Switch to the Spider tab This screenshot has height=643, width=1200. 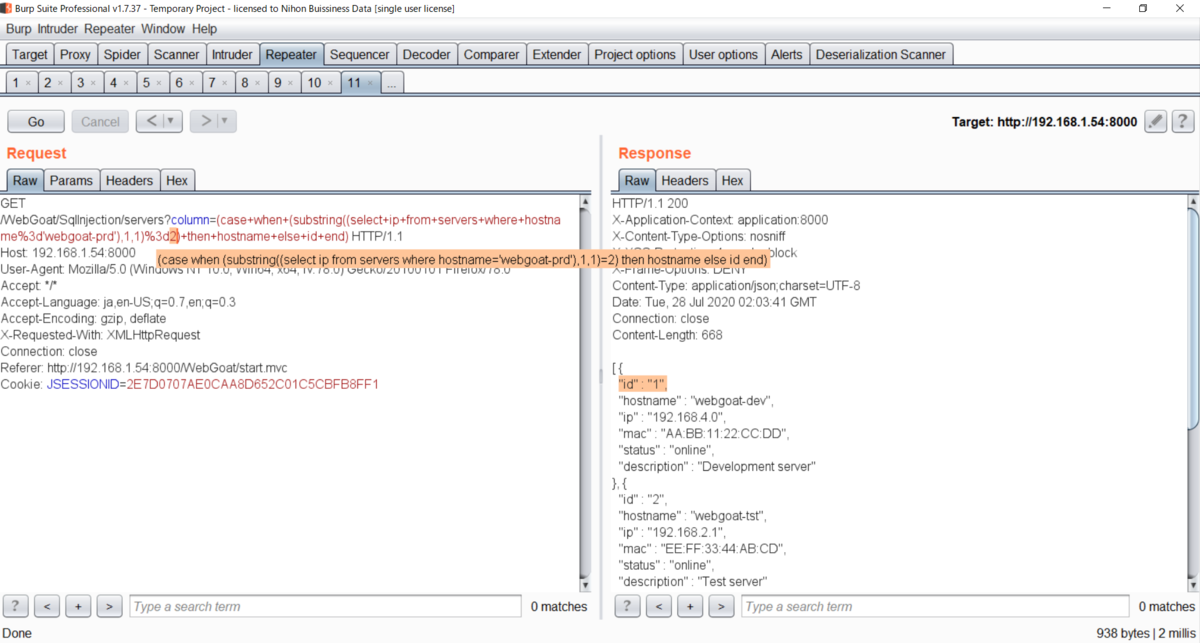122,54
